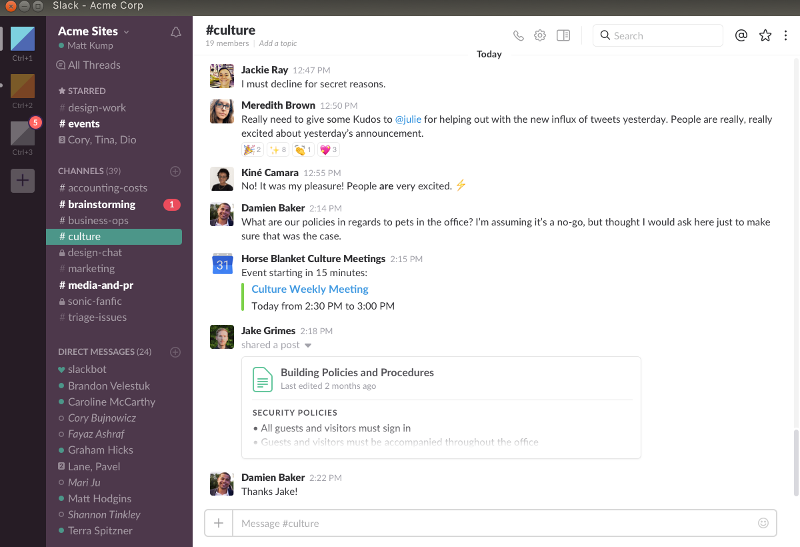800x547 pixels.
Task: Open emoji picker in message box
Action: tap(763, 523)
